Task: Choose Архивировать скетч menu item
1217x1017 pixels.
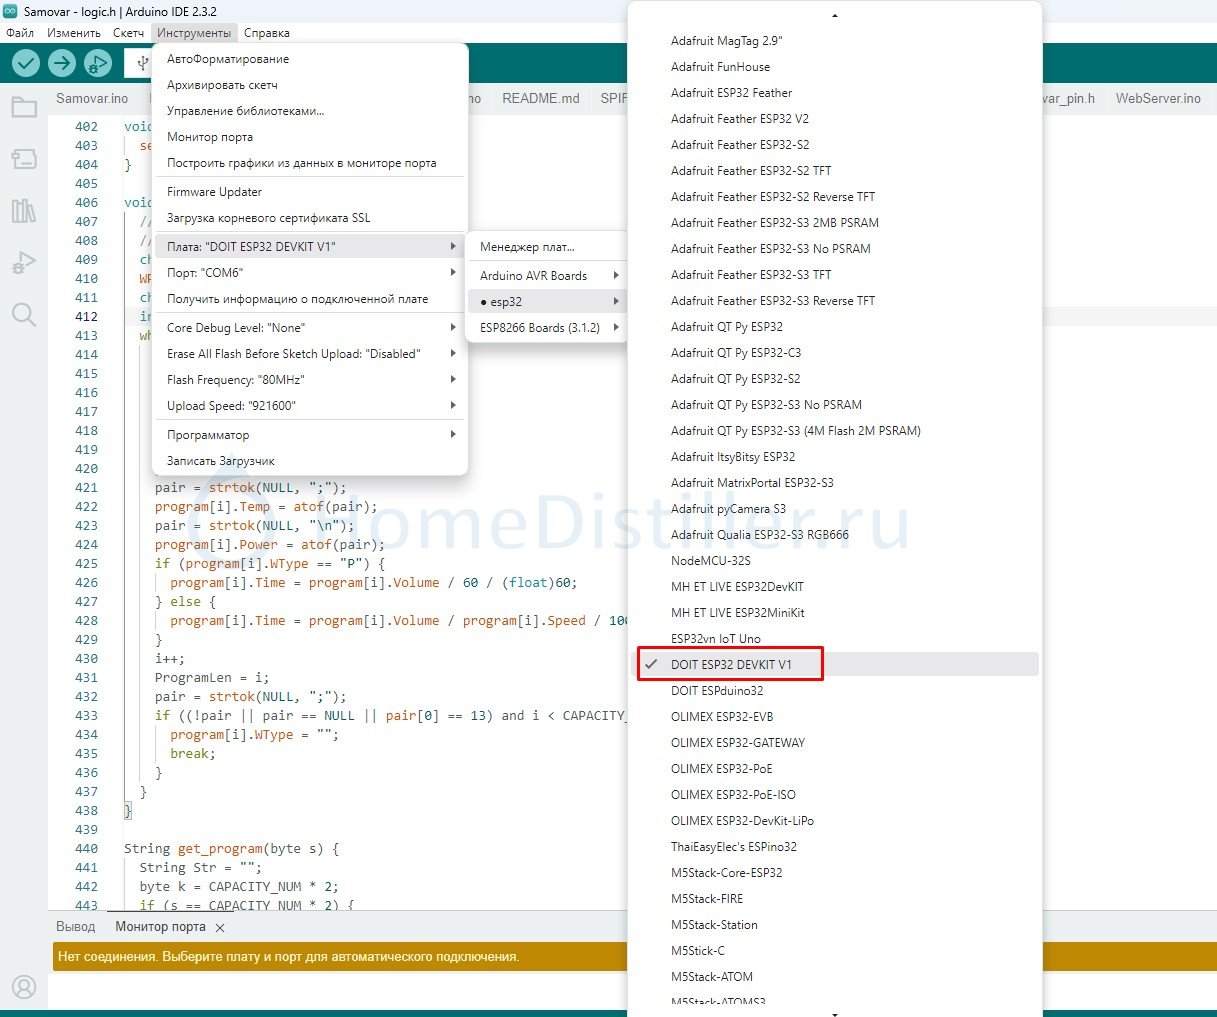Action: pos(310,85)
